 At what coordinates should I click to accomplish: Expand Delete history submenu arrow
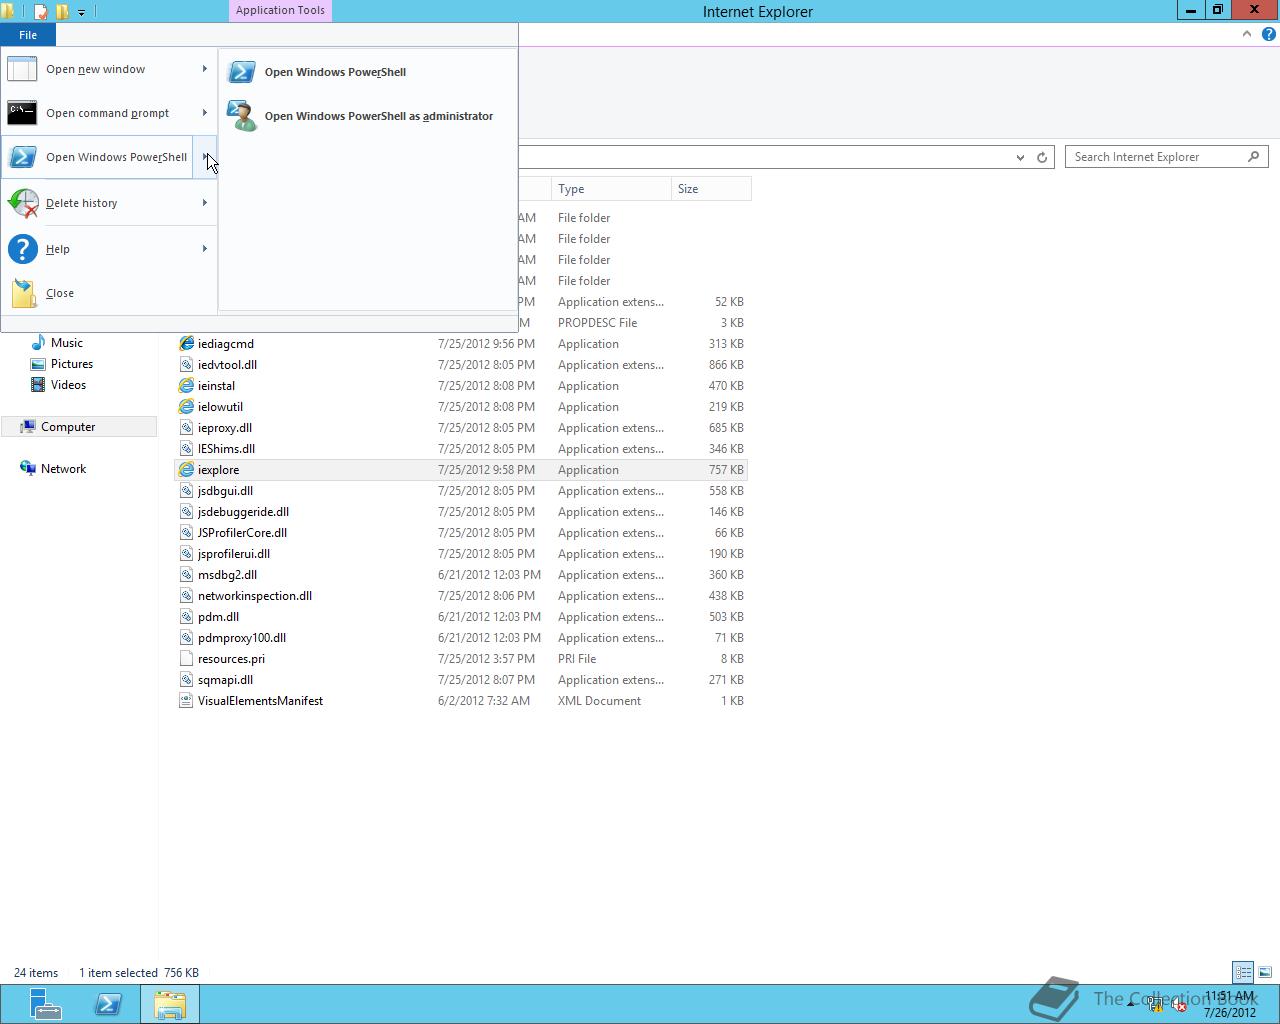coord(204,203)
